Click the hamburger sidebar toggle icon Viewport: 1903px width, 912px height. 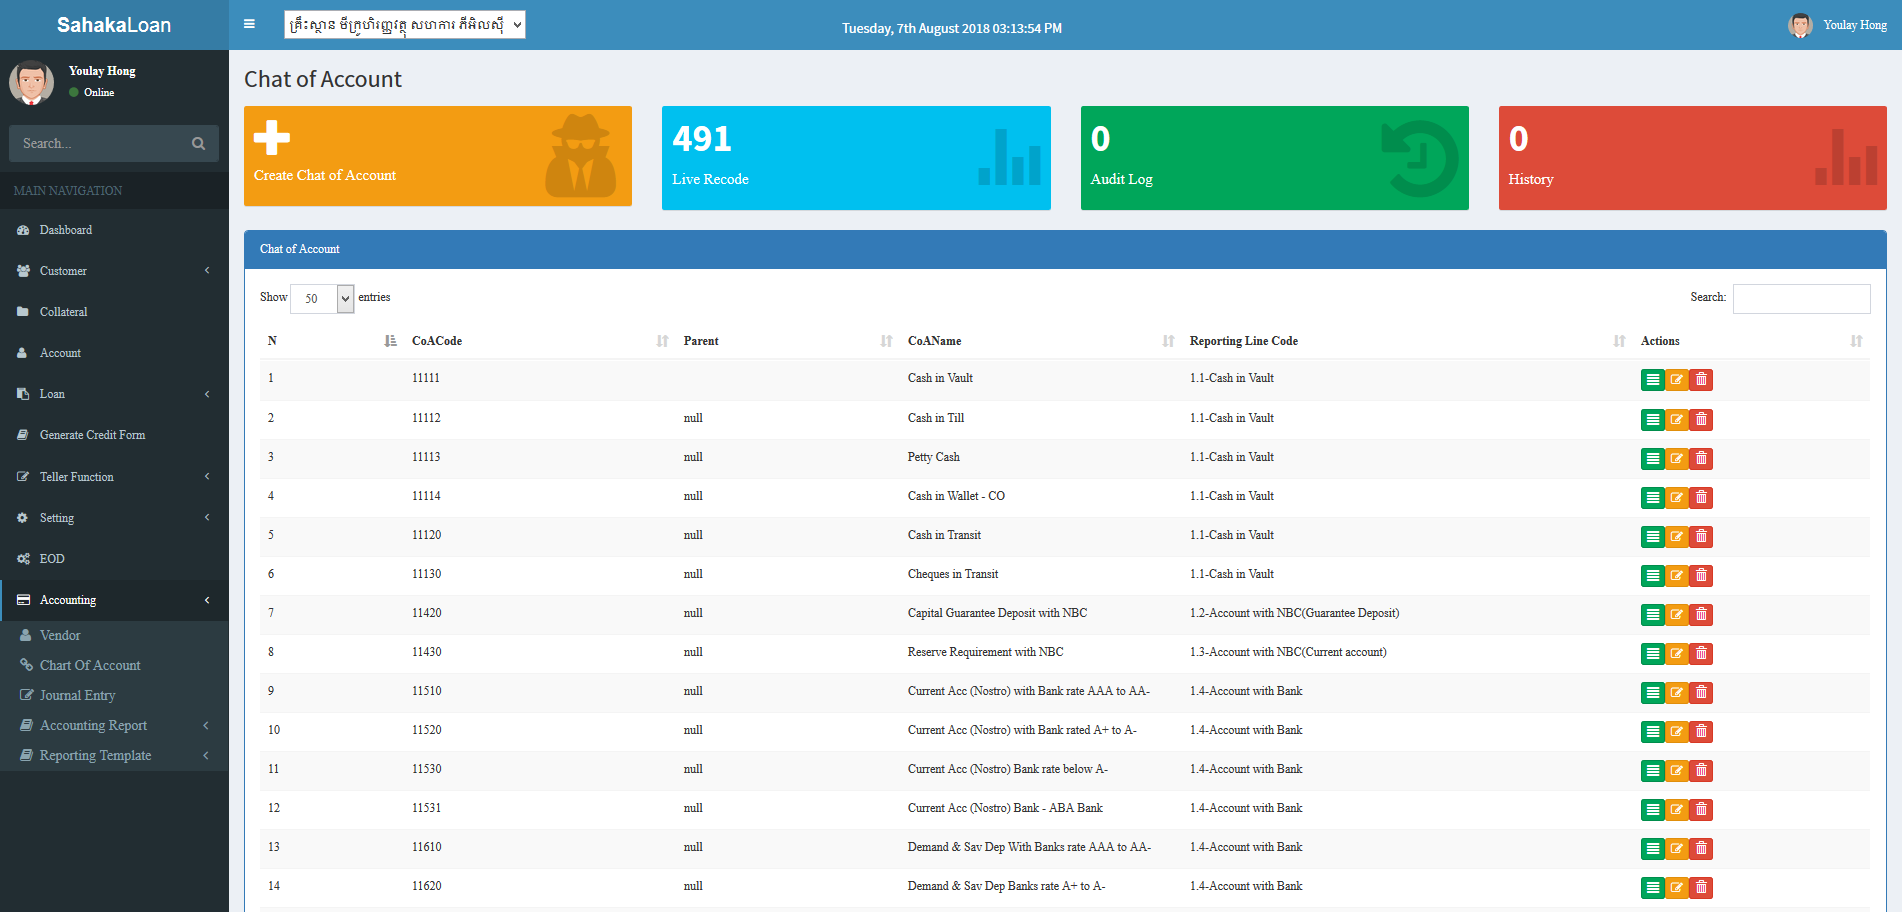click(249, 24)
